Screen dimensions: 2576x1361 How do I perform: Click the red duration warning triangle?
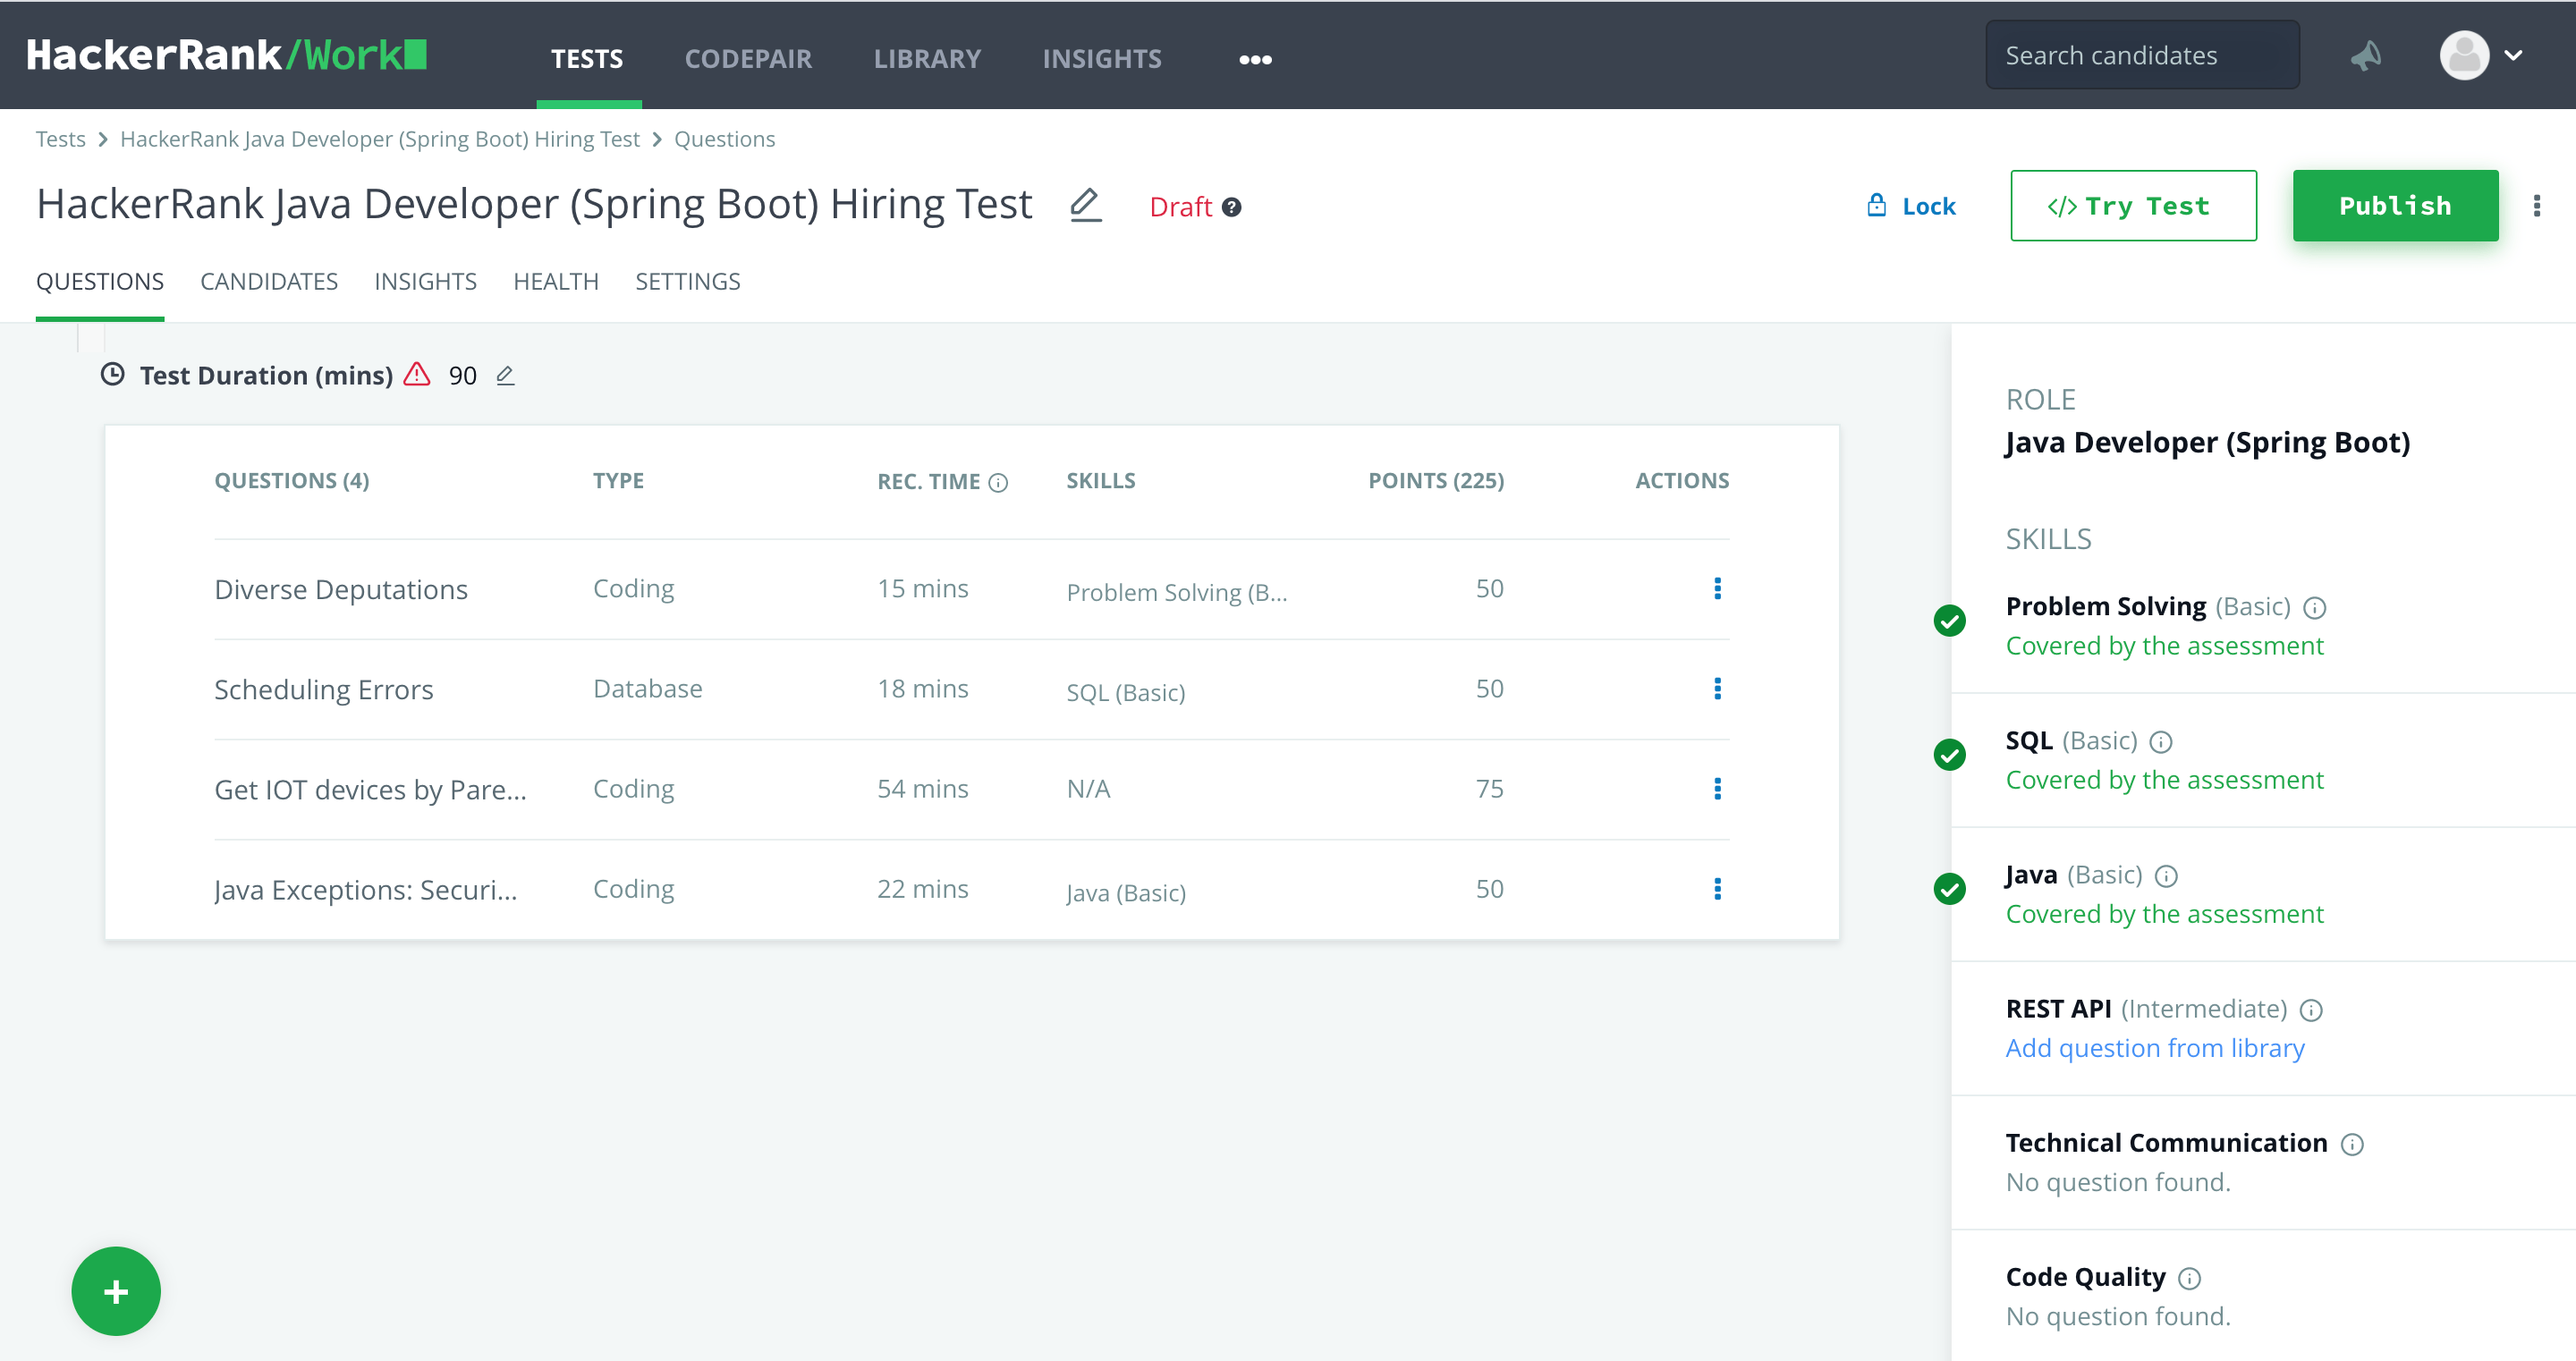point(417,375)
